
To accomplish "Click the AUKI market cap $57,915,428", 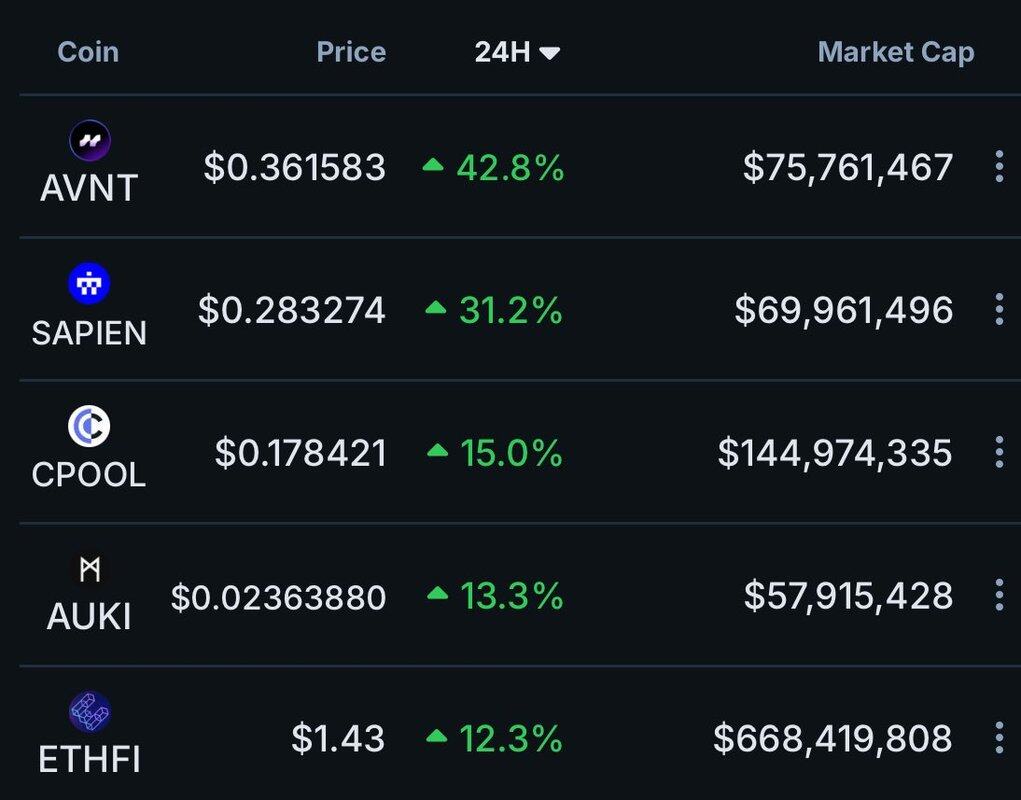I will [x=848, y=596].
